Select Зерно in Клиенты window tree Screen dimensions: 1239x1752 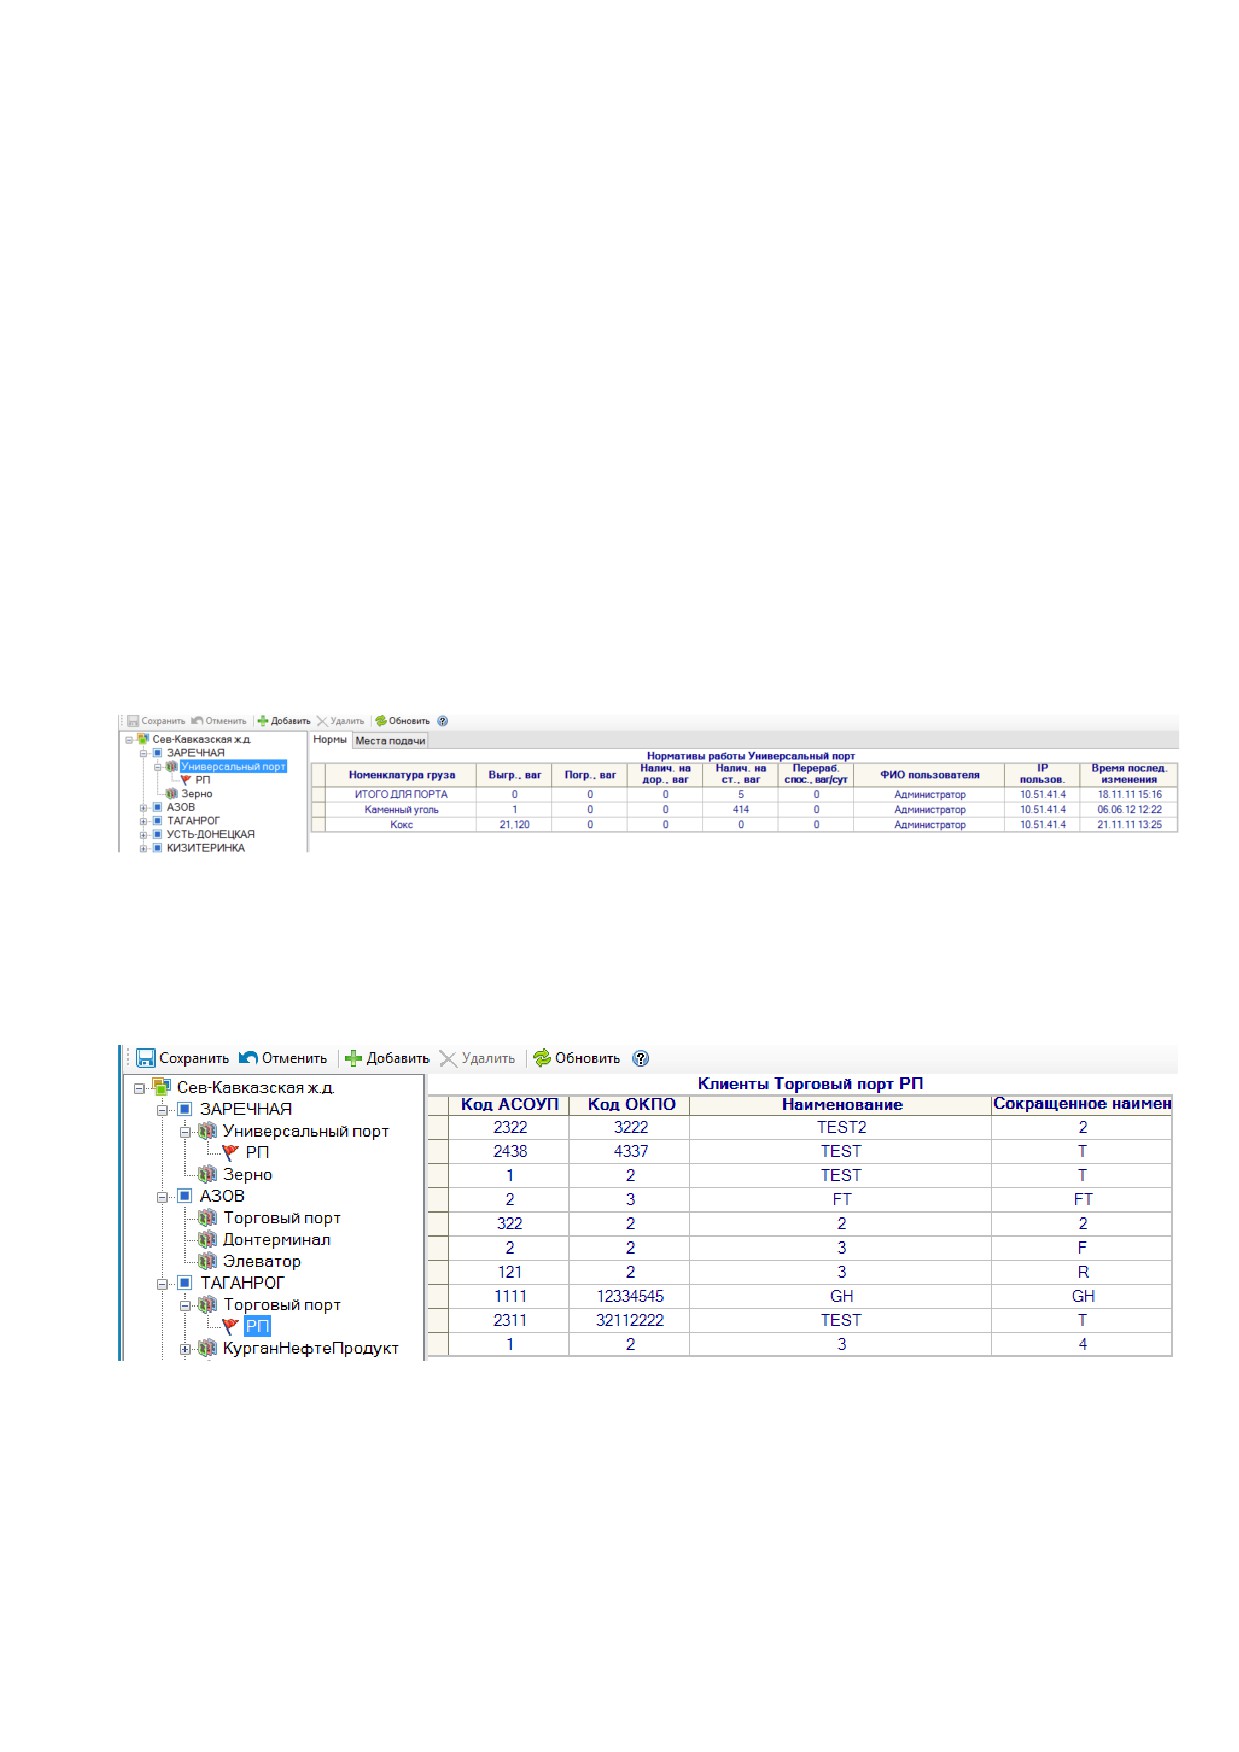pyautogui.click(x=247, y=1175)
